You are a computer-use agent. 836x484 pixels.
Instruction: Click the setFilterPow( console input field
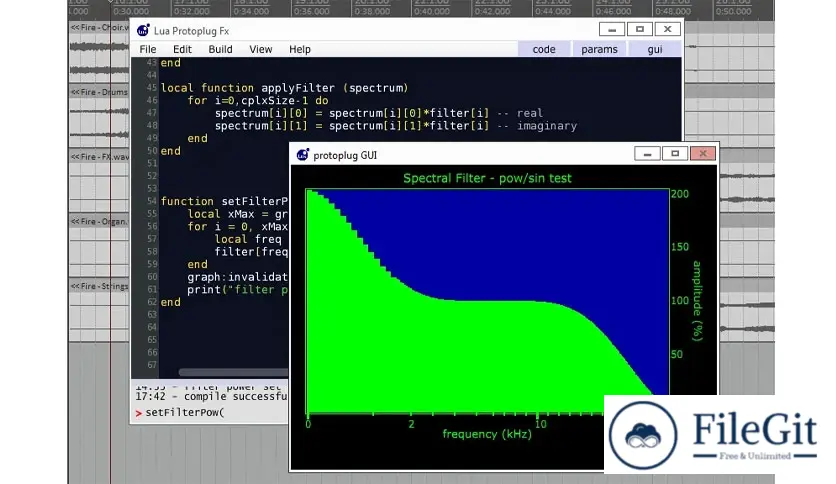coord(211,413)
